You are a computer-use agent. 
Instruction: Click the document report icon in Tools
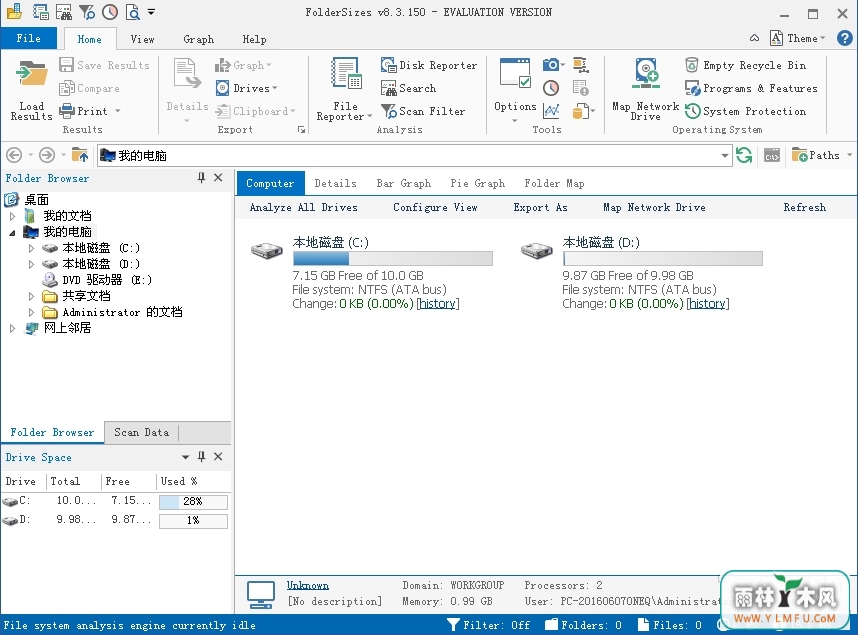tap(581, 88)
